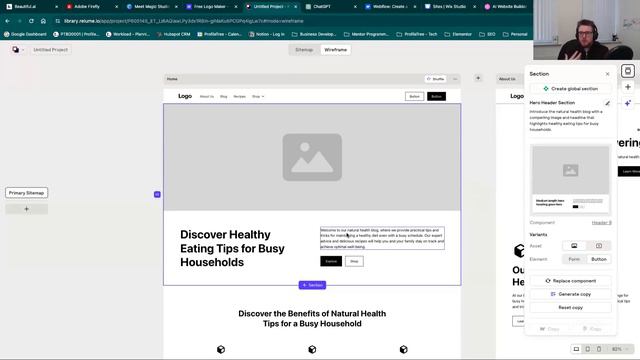Click the outlined Shop button in hero
The width and height of the screenshot is (640, 360).
tap(354, 261)
